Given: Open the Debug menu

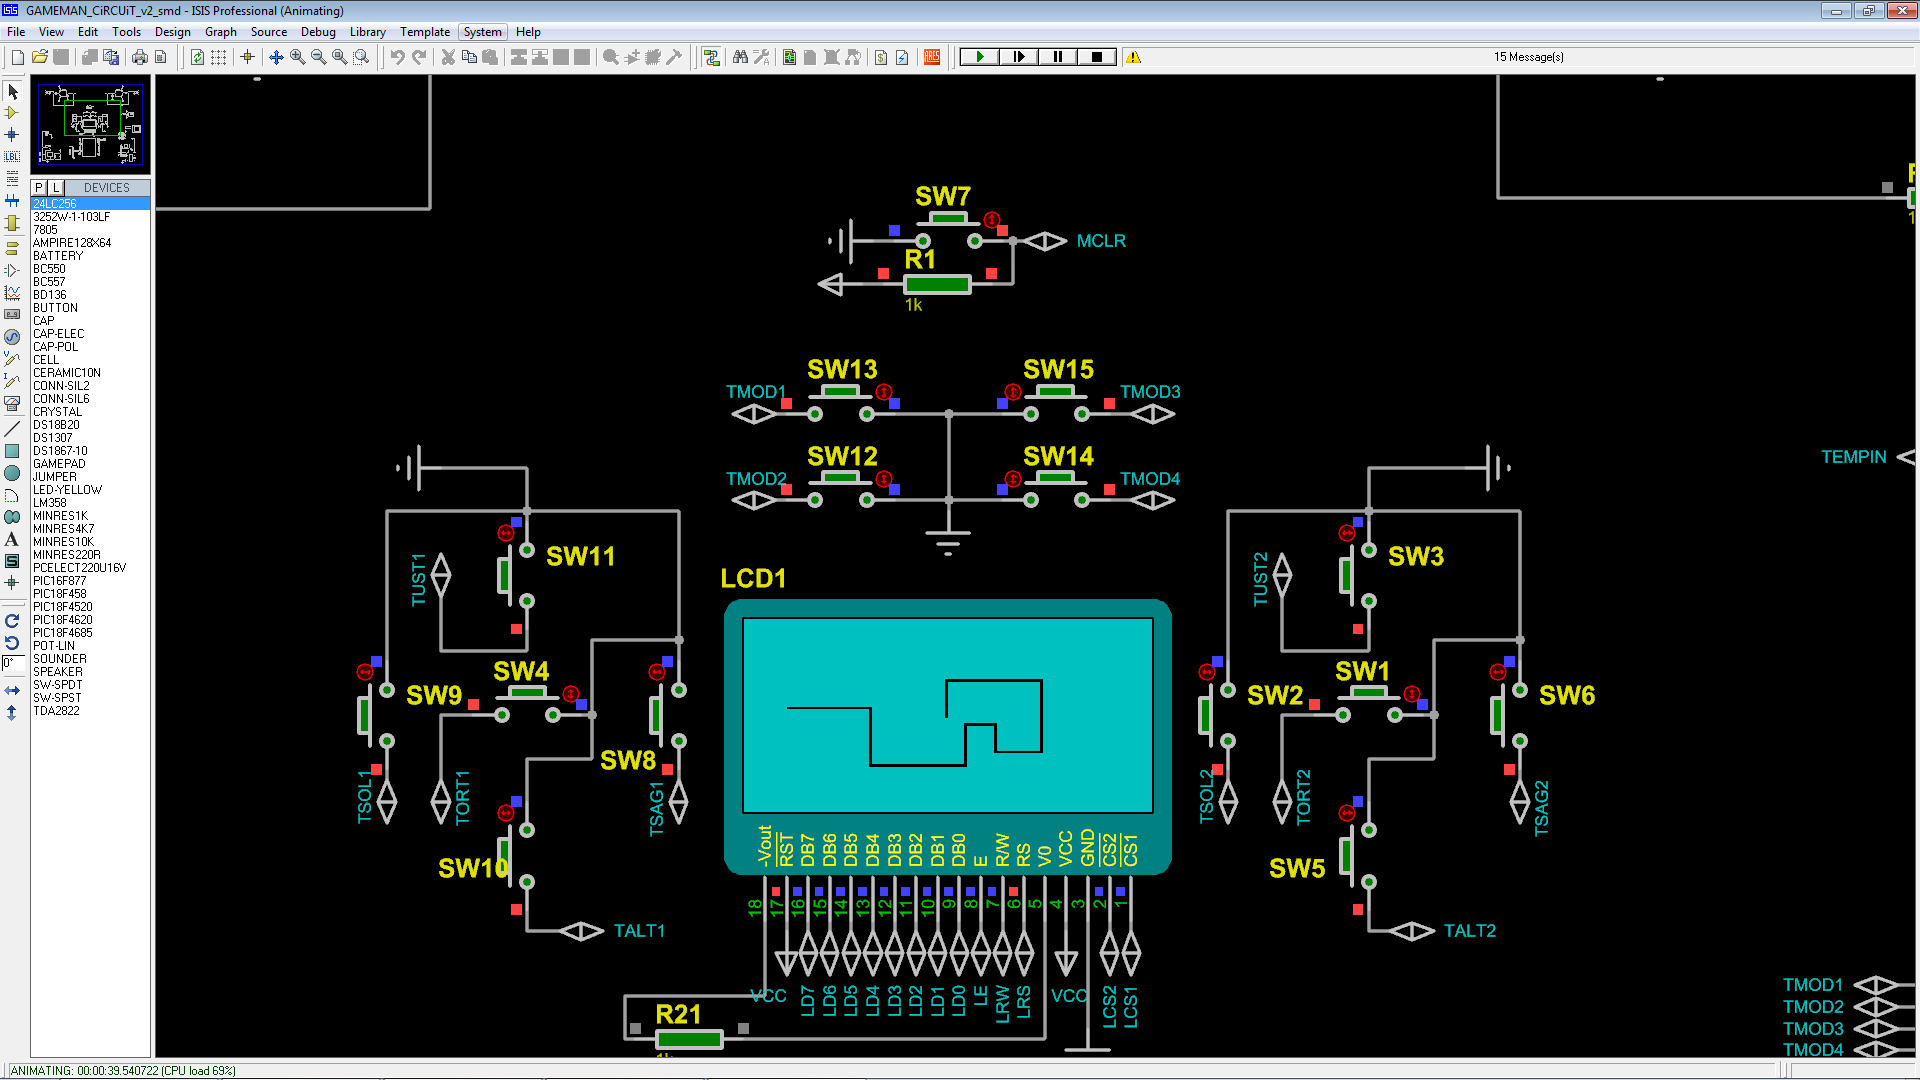Looking at the screenshot, I should (x=318, y=32).
